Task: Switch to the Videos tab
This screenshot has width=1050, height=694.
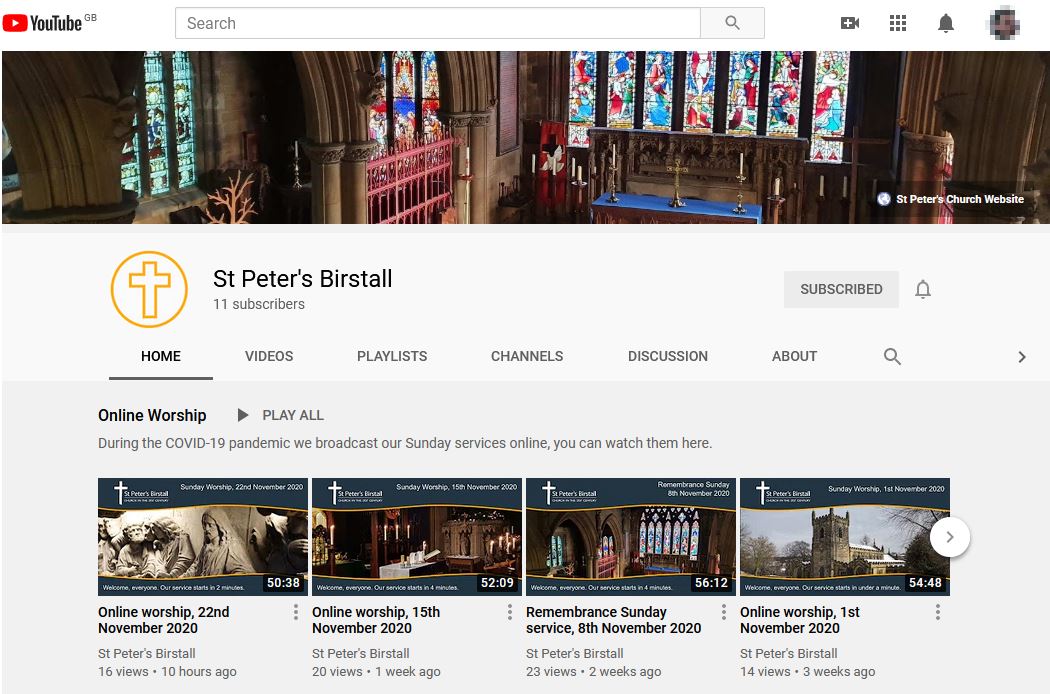Action: point(269,356)
